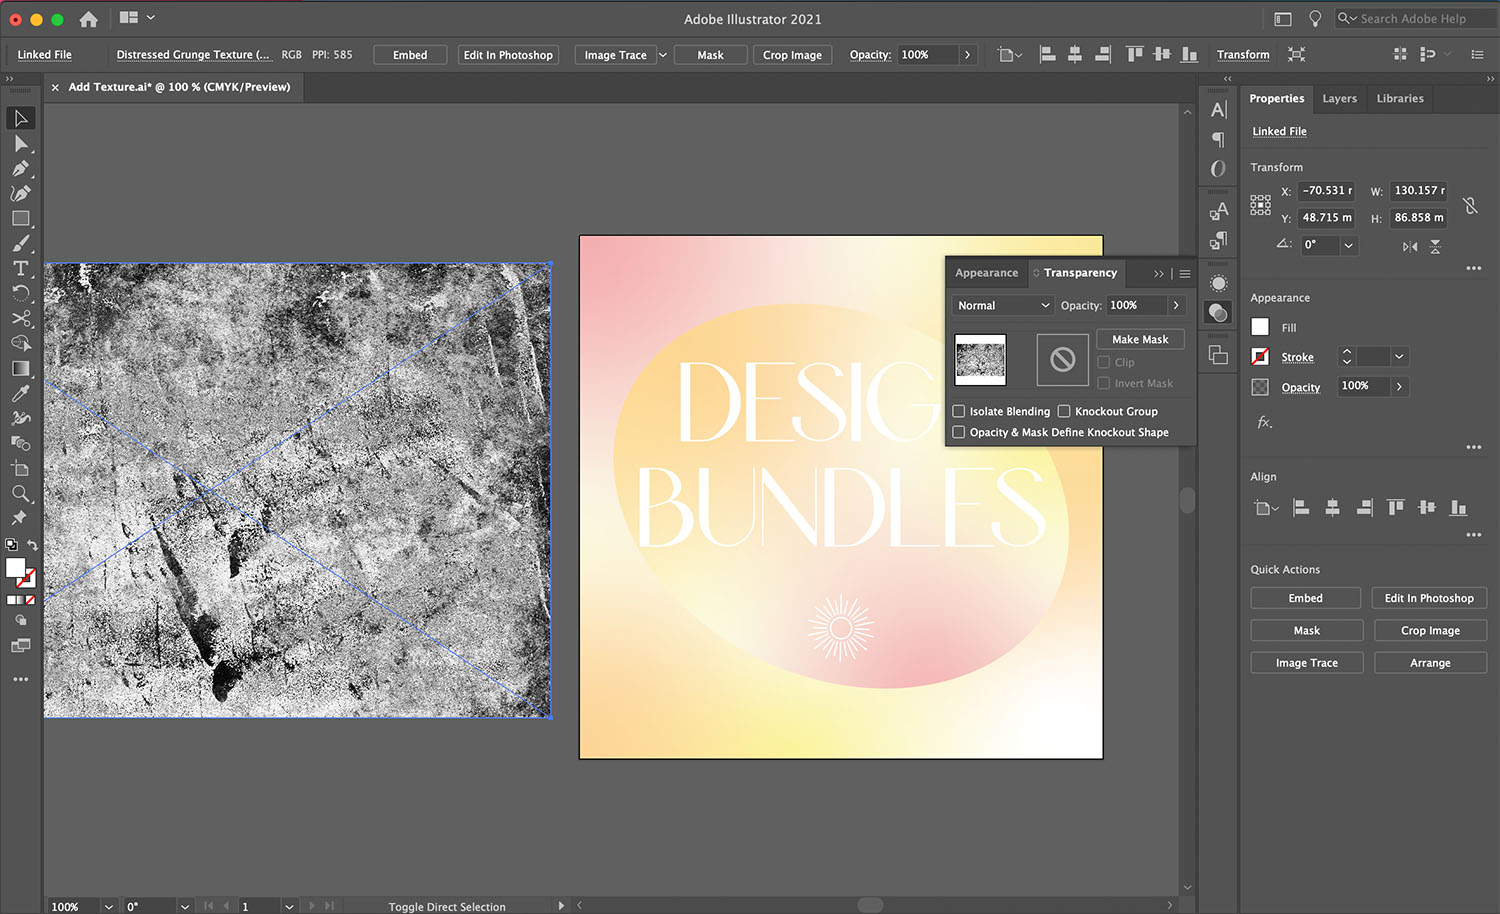Screen dimensions: 1500x914
Task: Click the Arrange quick action button
Action: click(1430, 663)
